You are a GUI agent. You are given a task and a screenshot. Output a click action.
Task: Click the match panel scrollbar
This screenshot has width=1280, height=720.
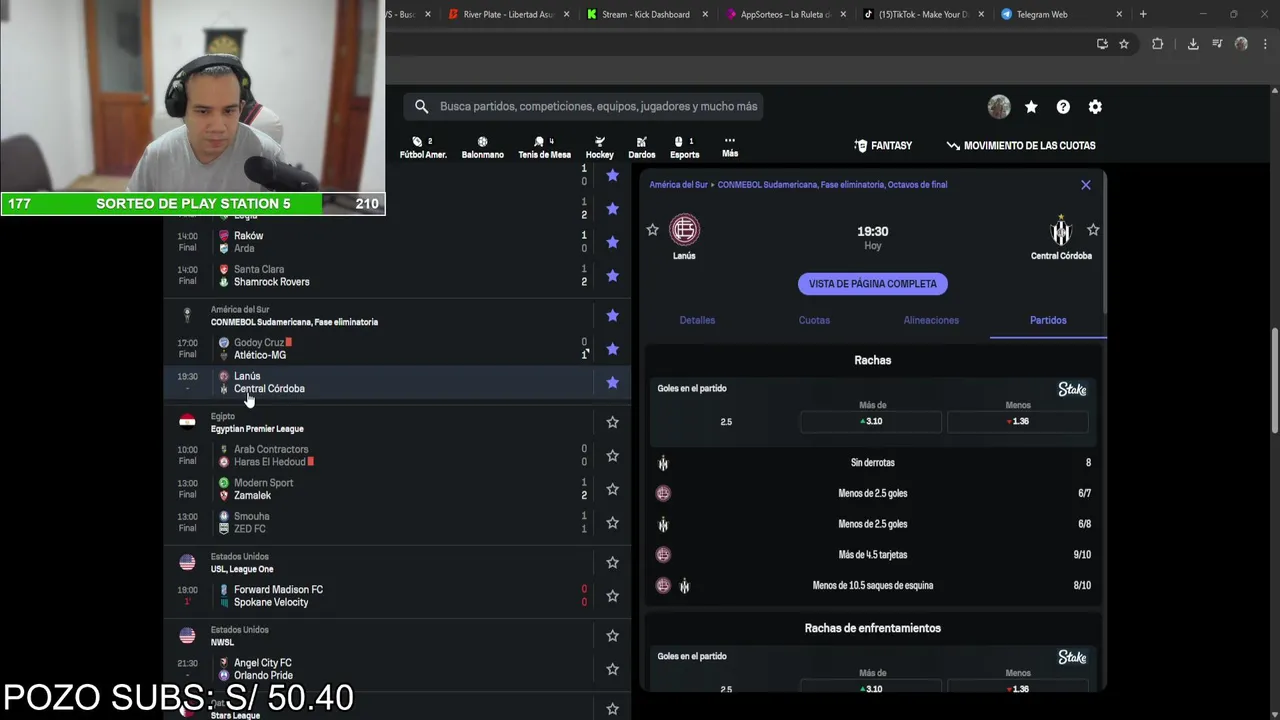pos(1104,243)
